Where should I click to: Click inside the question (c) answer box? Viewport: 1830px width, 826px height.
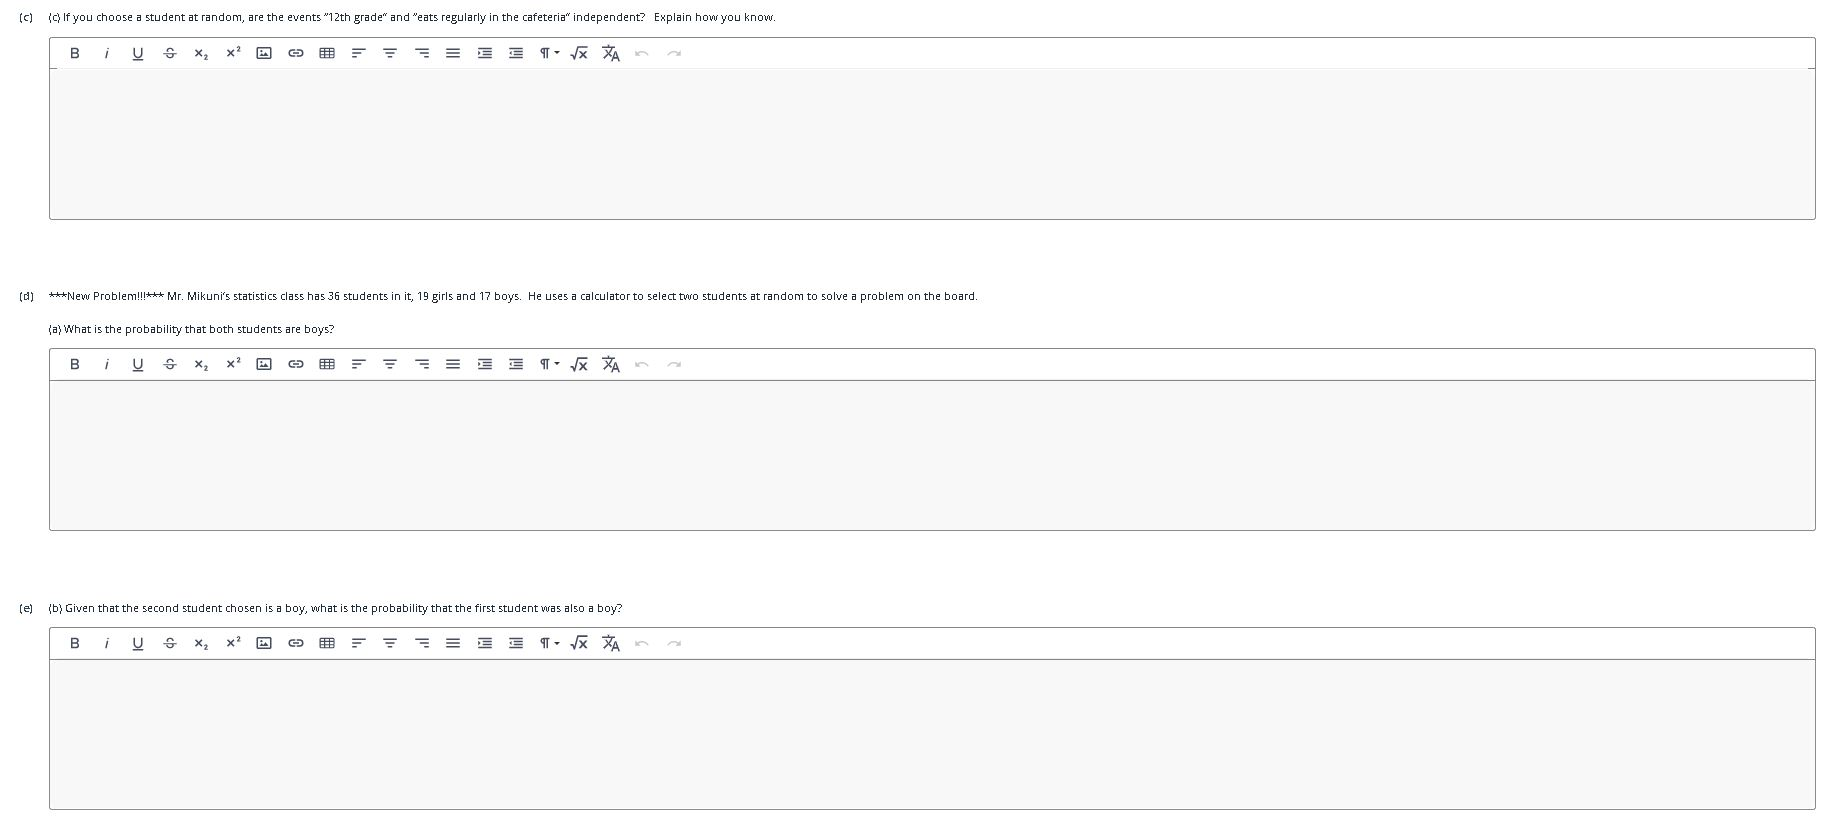(932, 144)
